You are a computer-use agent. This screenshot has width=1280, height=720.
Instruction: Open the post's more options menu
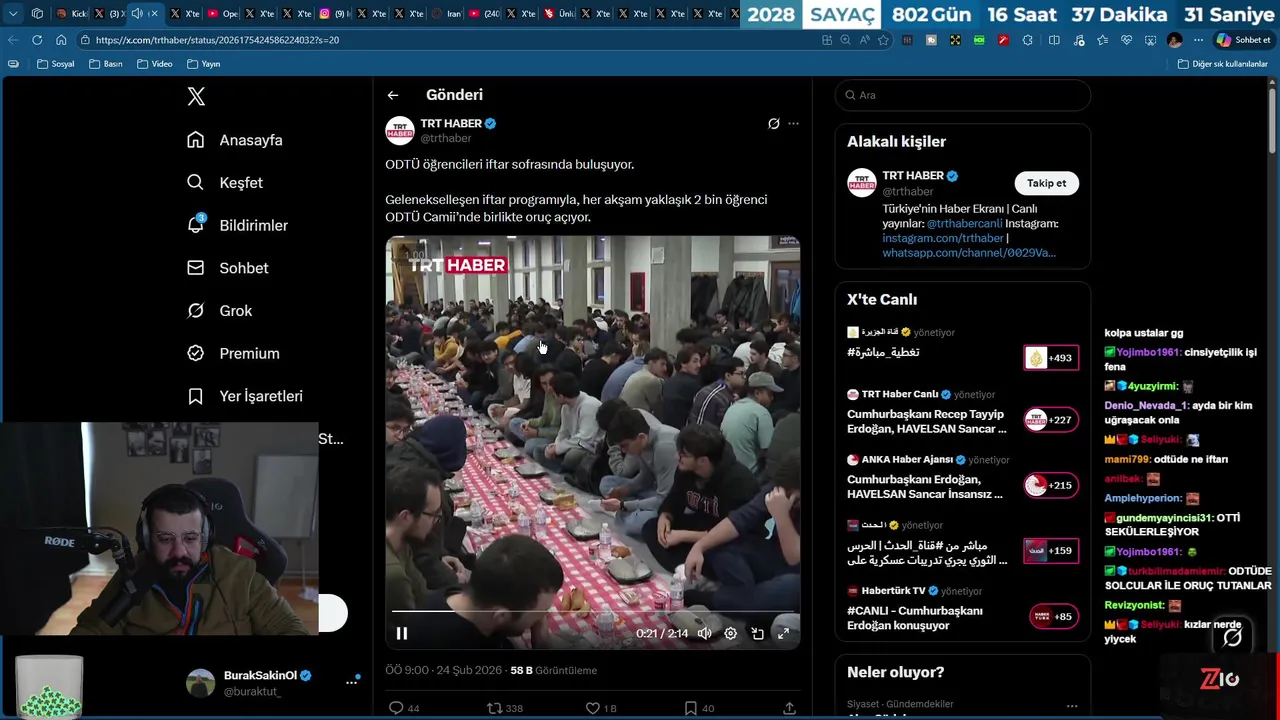tap(793, 124)
